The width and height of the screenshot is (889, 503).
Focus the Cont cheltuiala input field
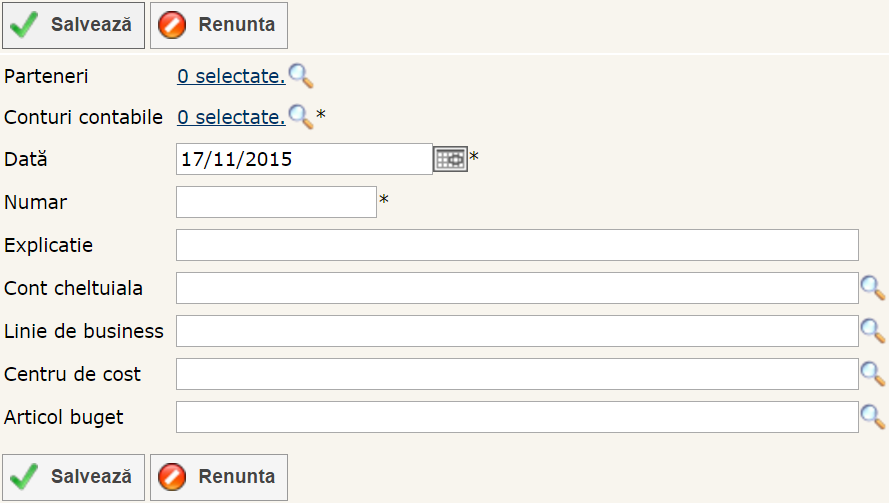517,288
